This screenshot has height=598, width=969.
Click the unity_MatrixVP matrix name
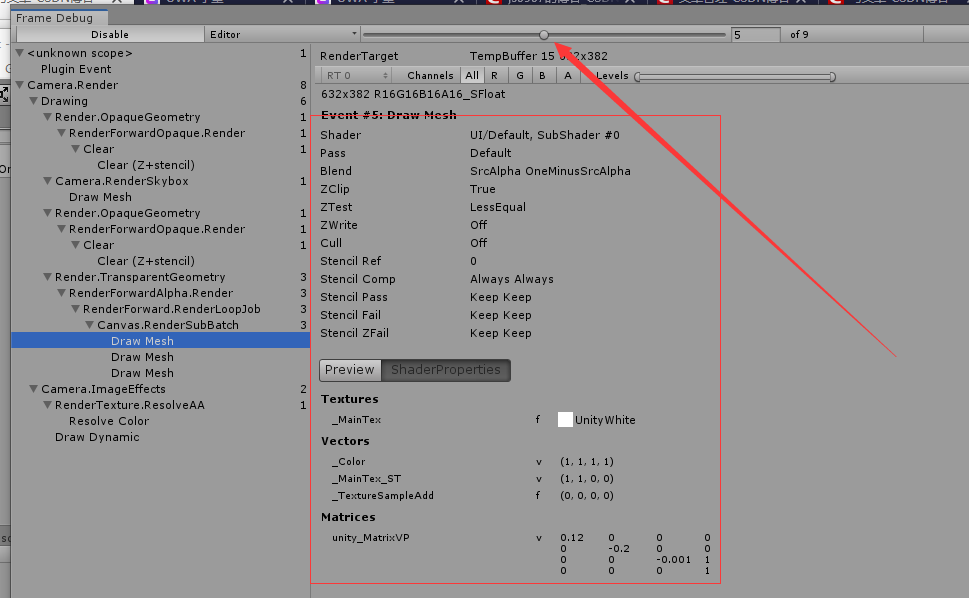point(371,537)
